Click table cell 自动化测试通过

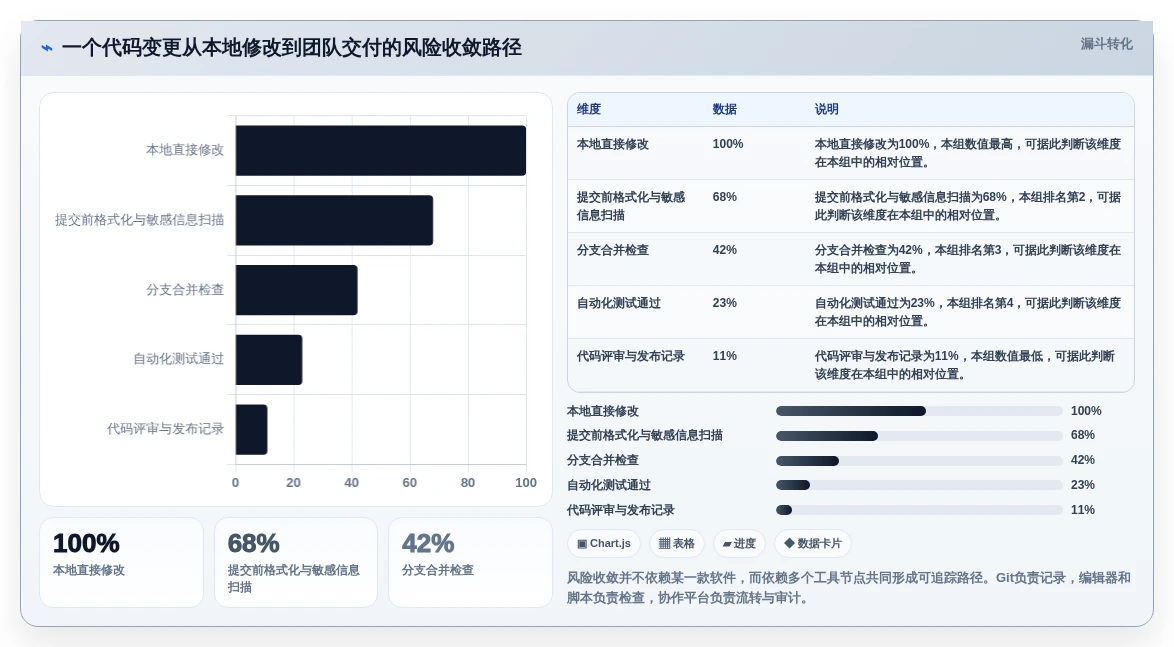[x=618, y=303]
